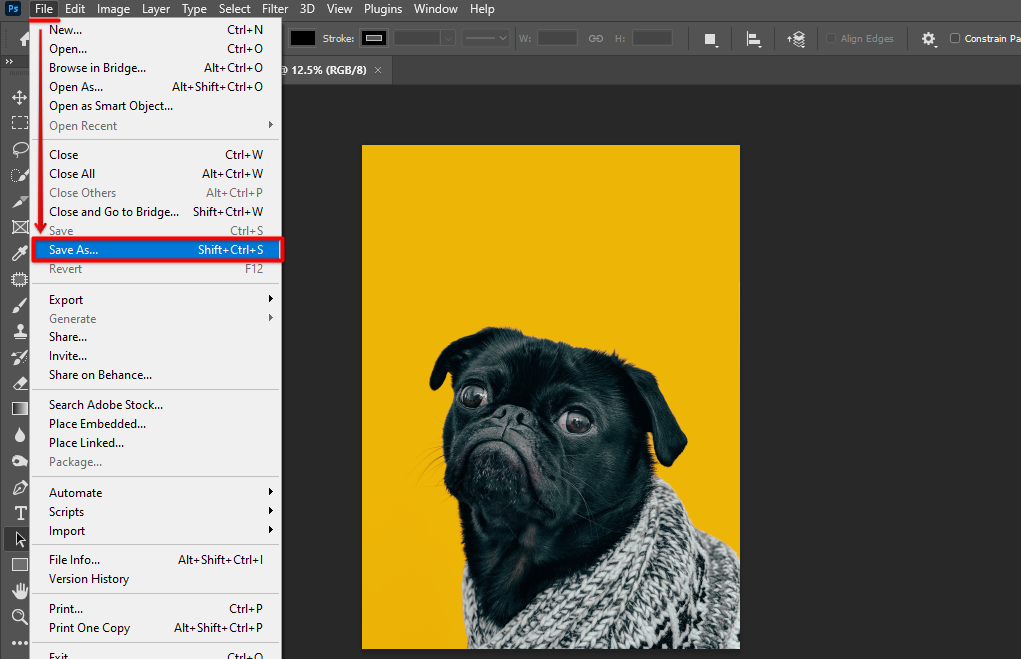The width and height of the screenshot is (1021, 659).
Task: Choose the Lasso tool
Action: [19, 149]
